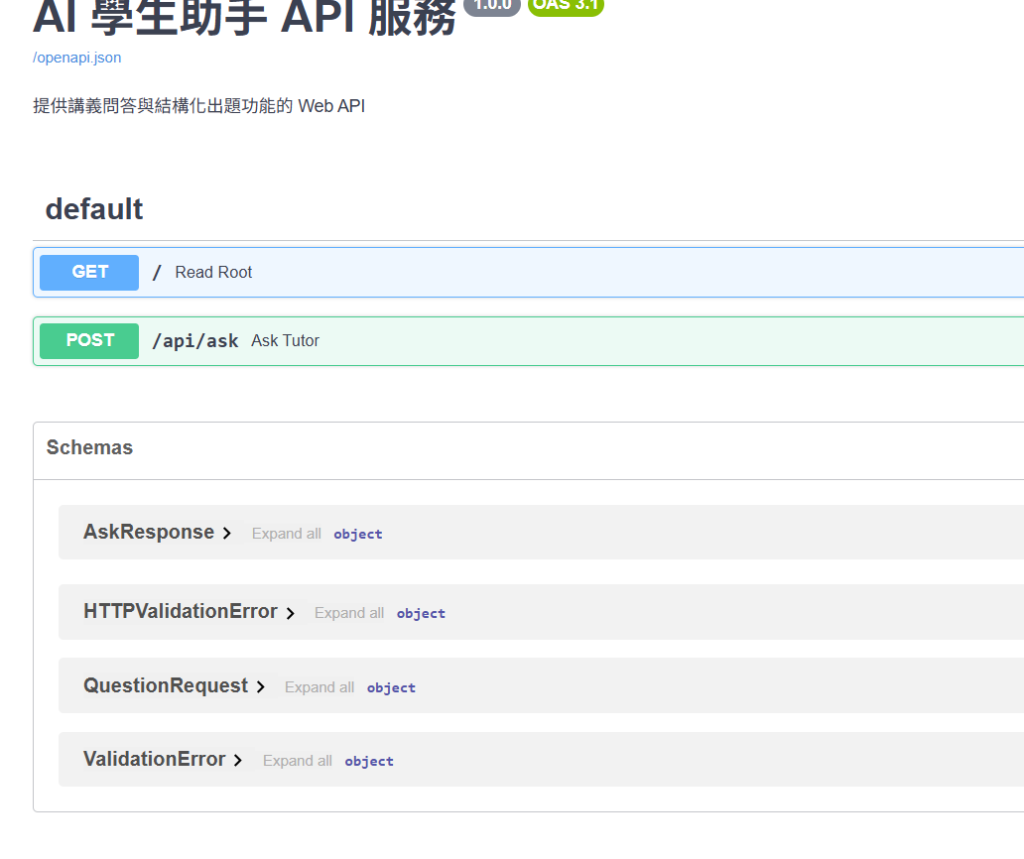Expand the QuestionRequest schema

click(165, 685)
